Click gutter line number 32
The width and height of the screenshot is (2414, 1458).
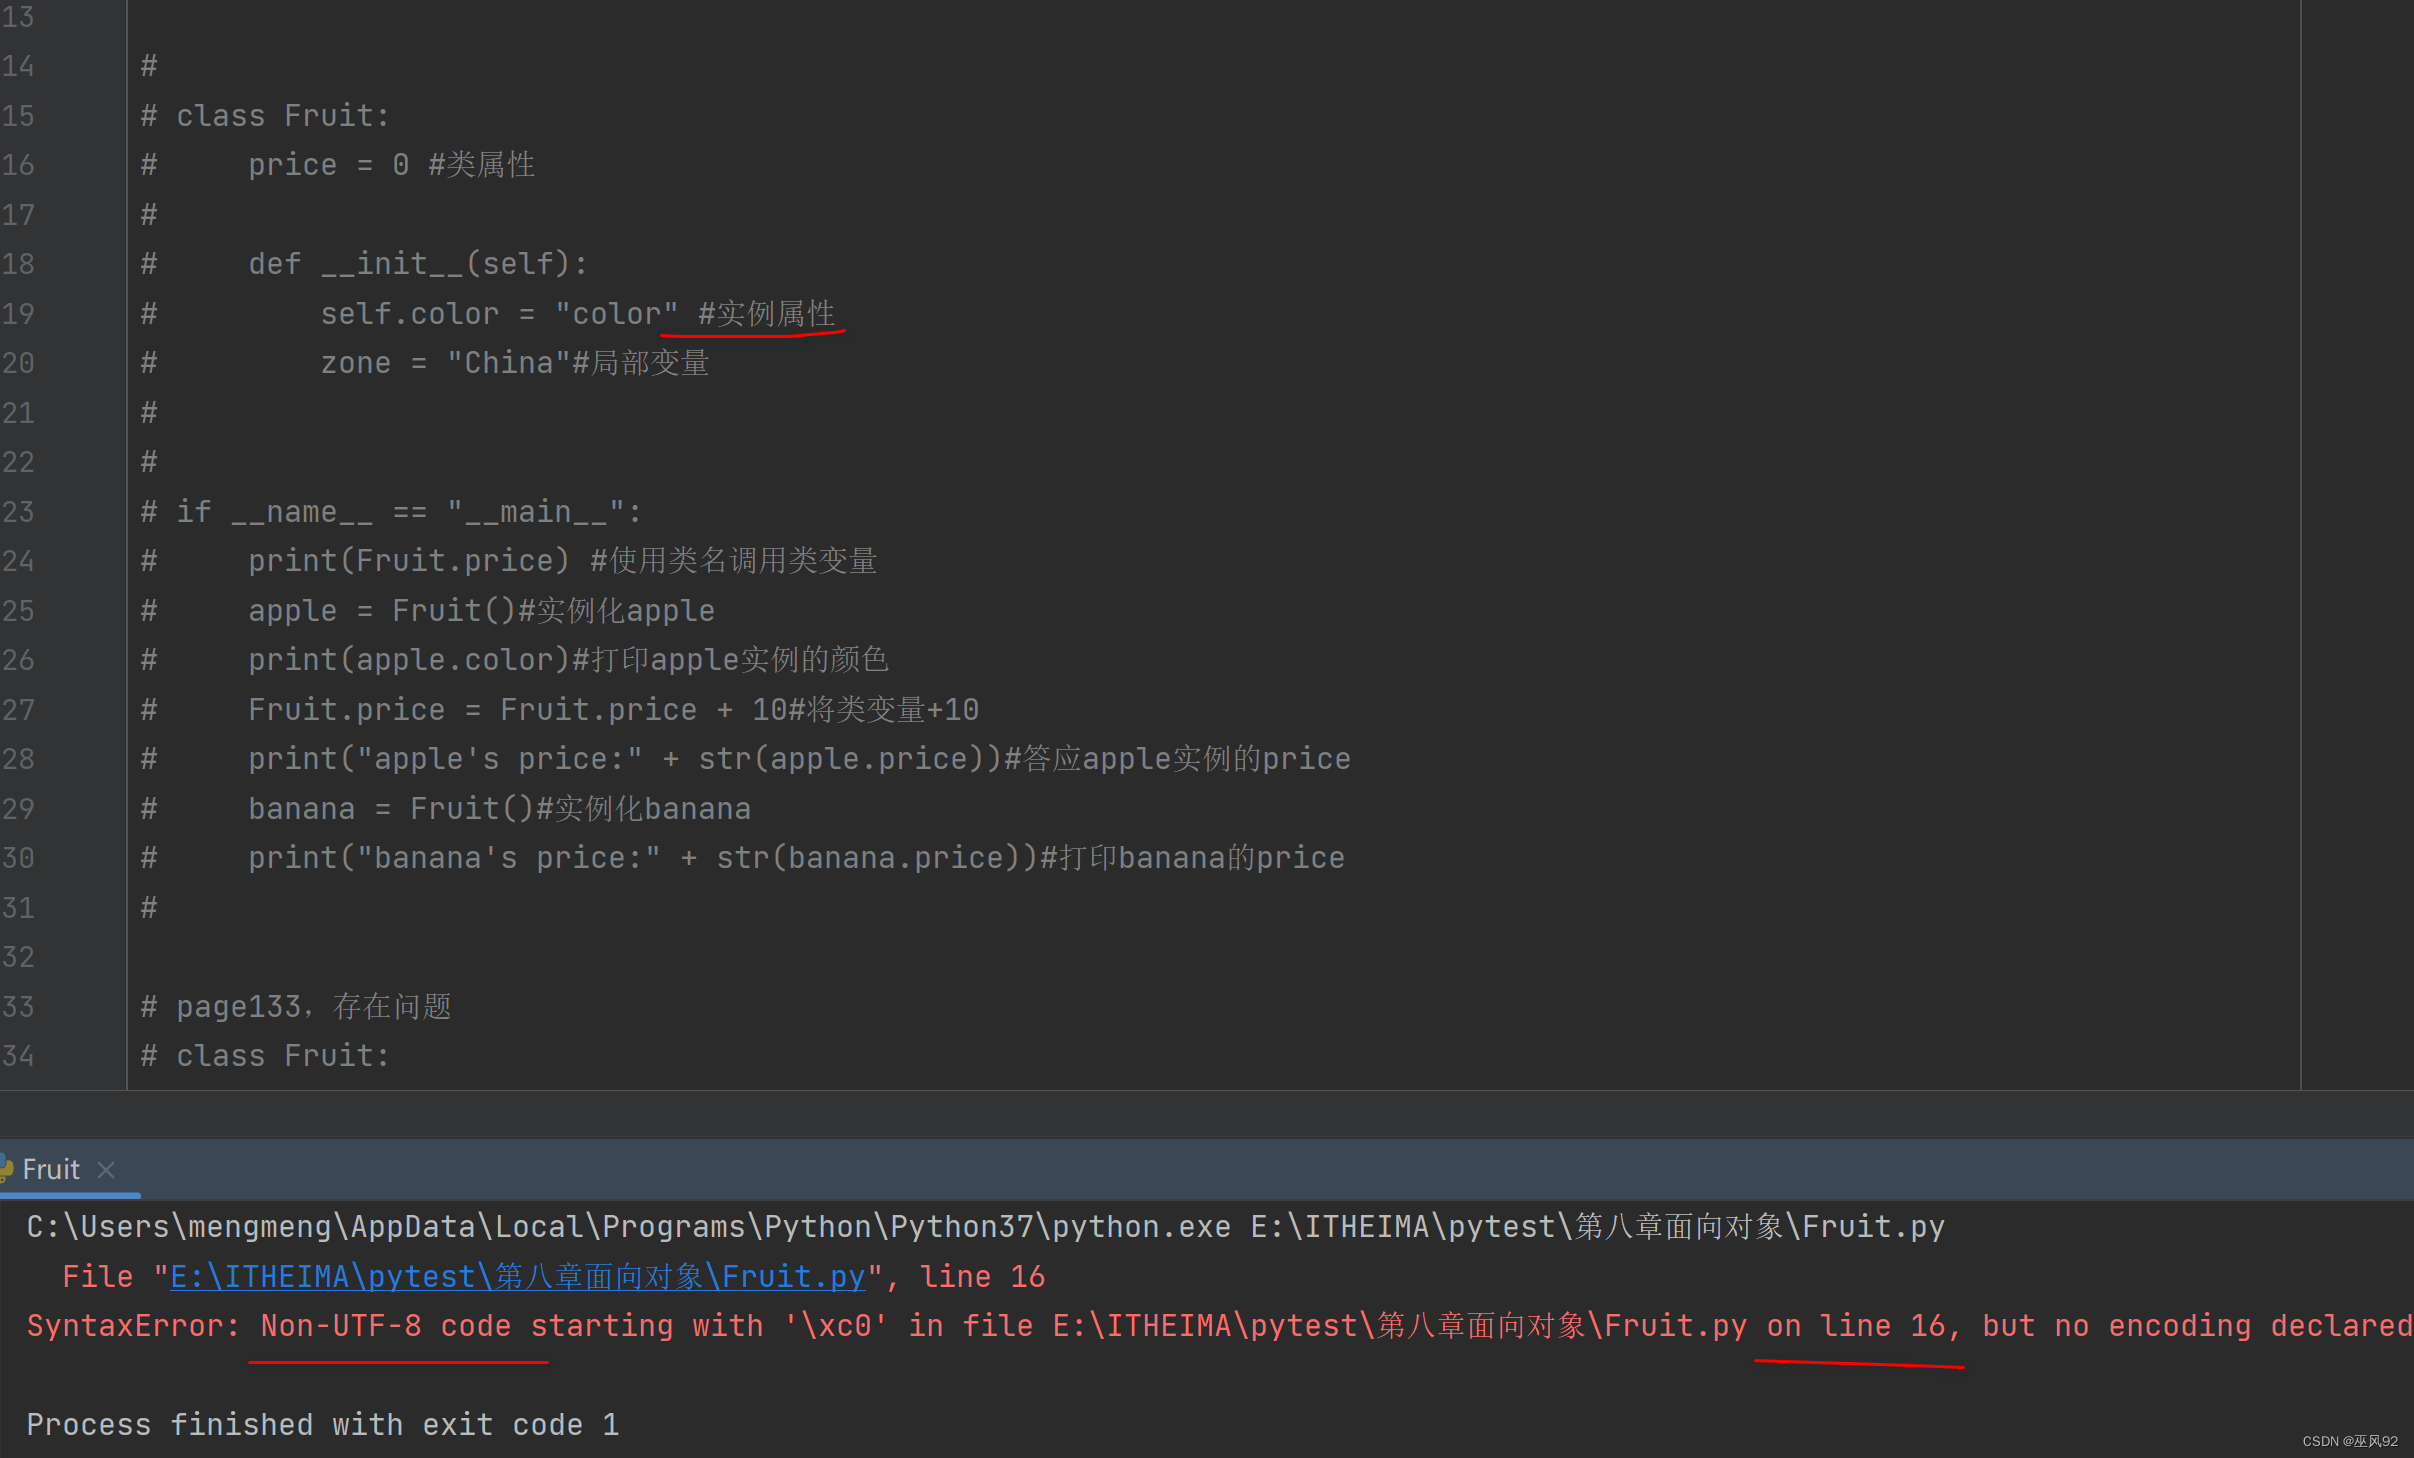point(18,957)
